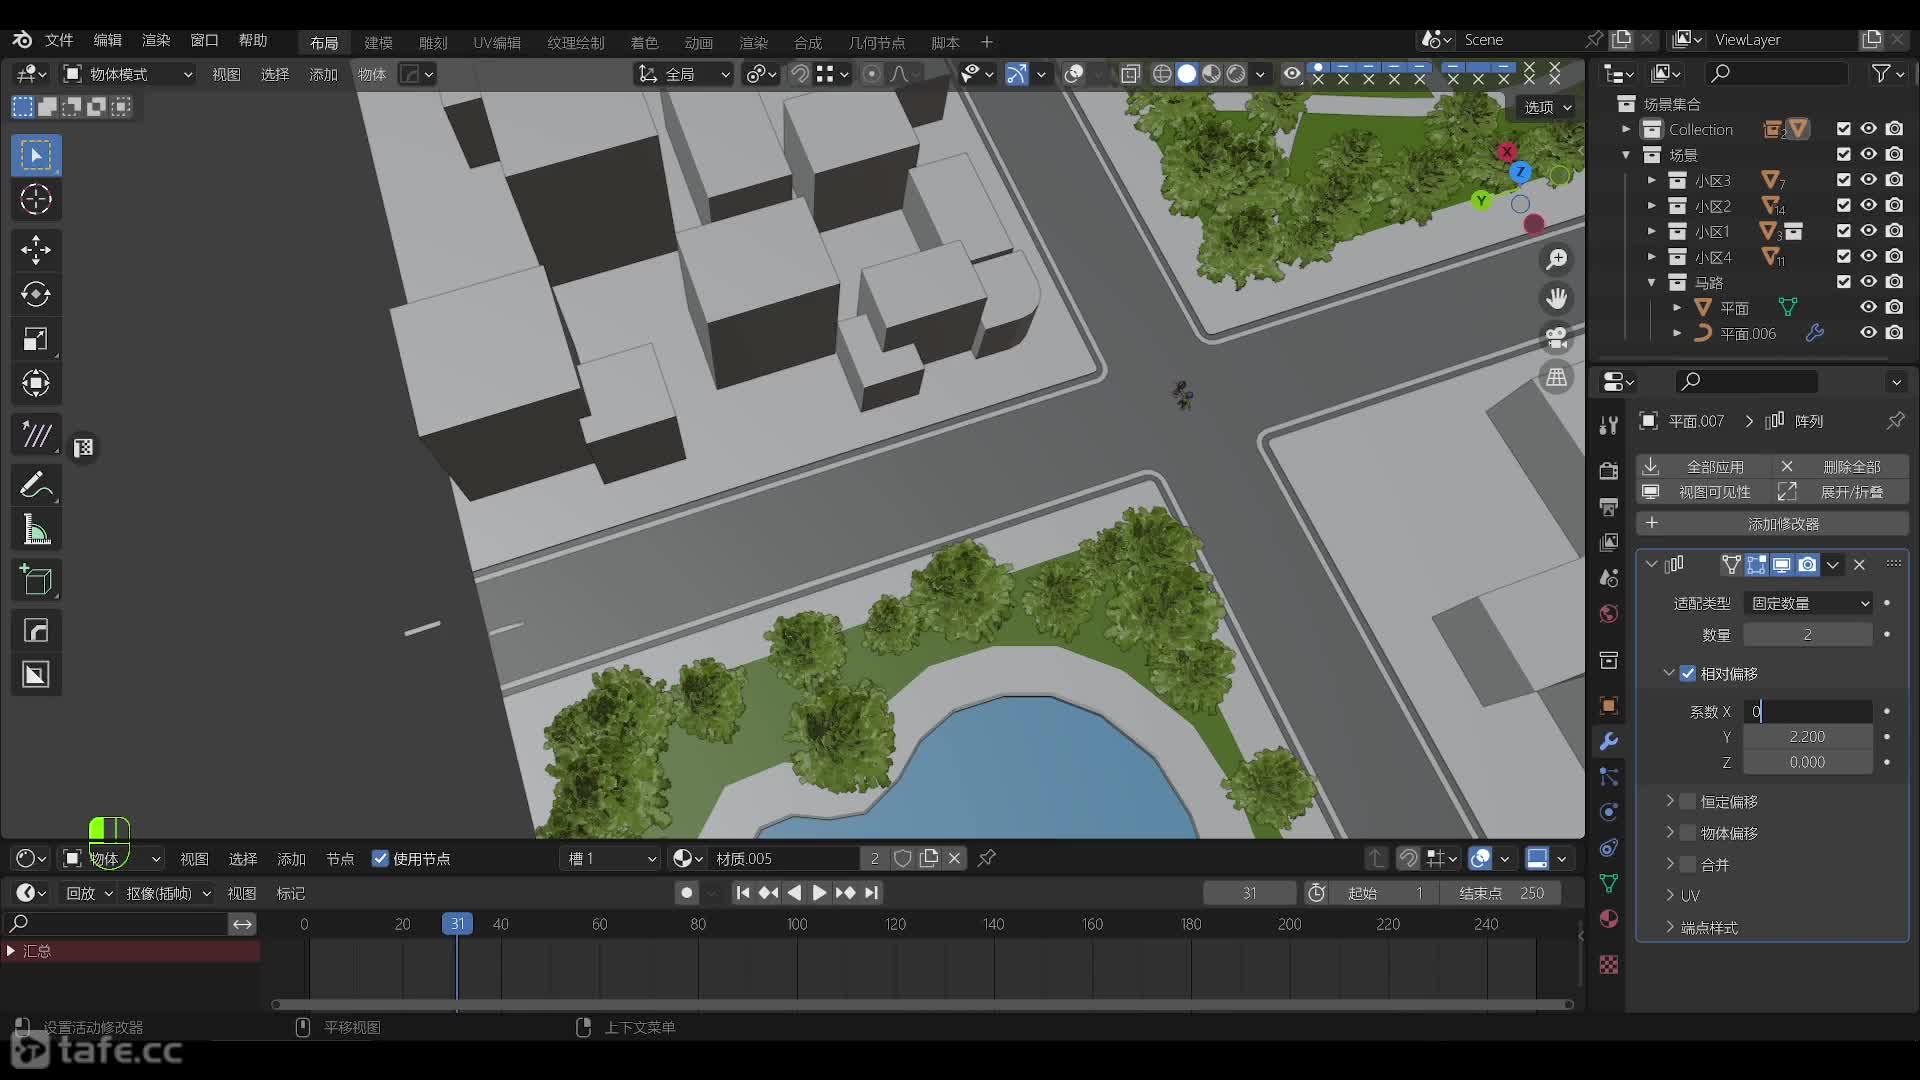The width and height of the screenshot is (1920, 1080).
Task: Open 适配类型 固定数量 dropdown
Action: pos(1808,603)
